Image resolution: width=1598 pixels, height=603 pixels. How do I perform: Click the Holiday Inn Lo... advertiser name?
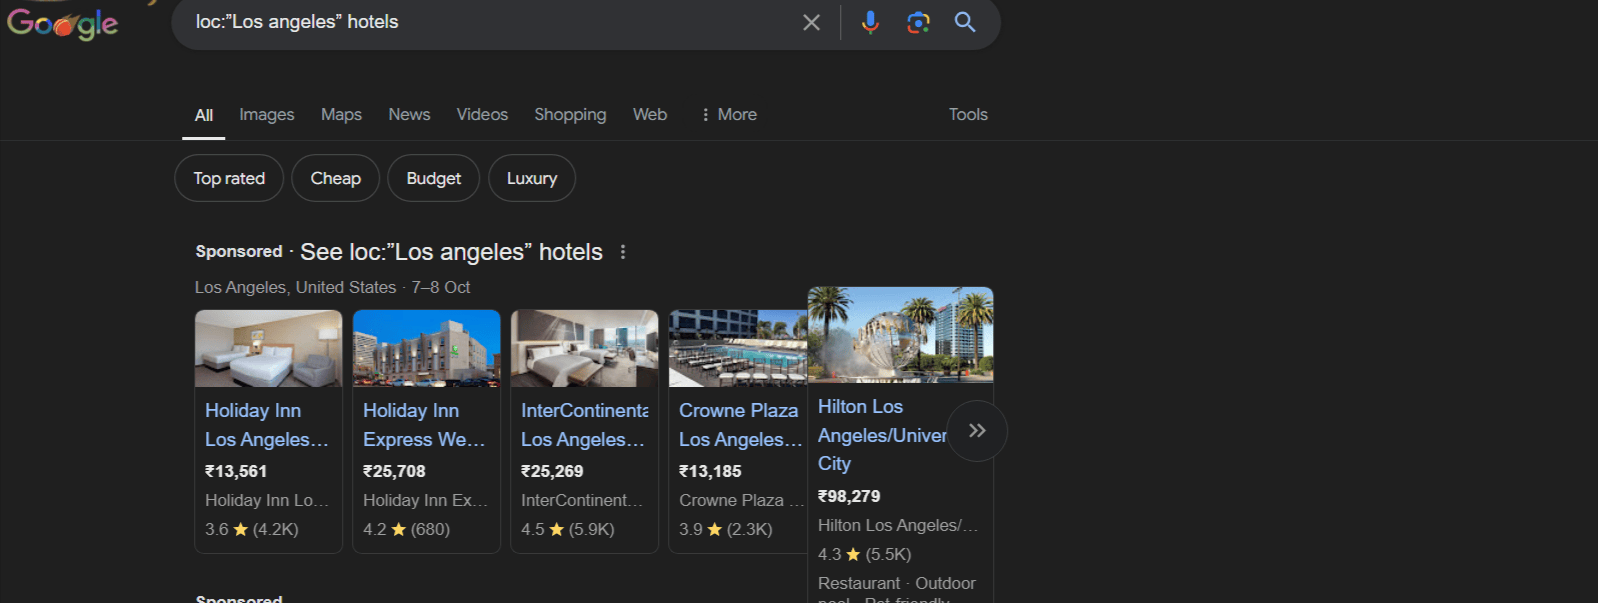[267, 500]
